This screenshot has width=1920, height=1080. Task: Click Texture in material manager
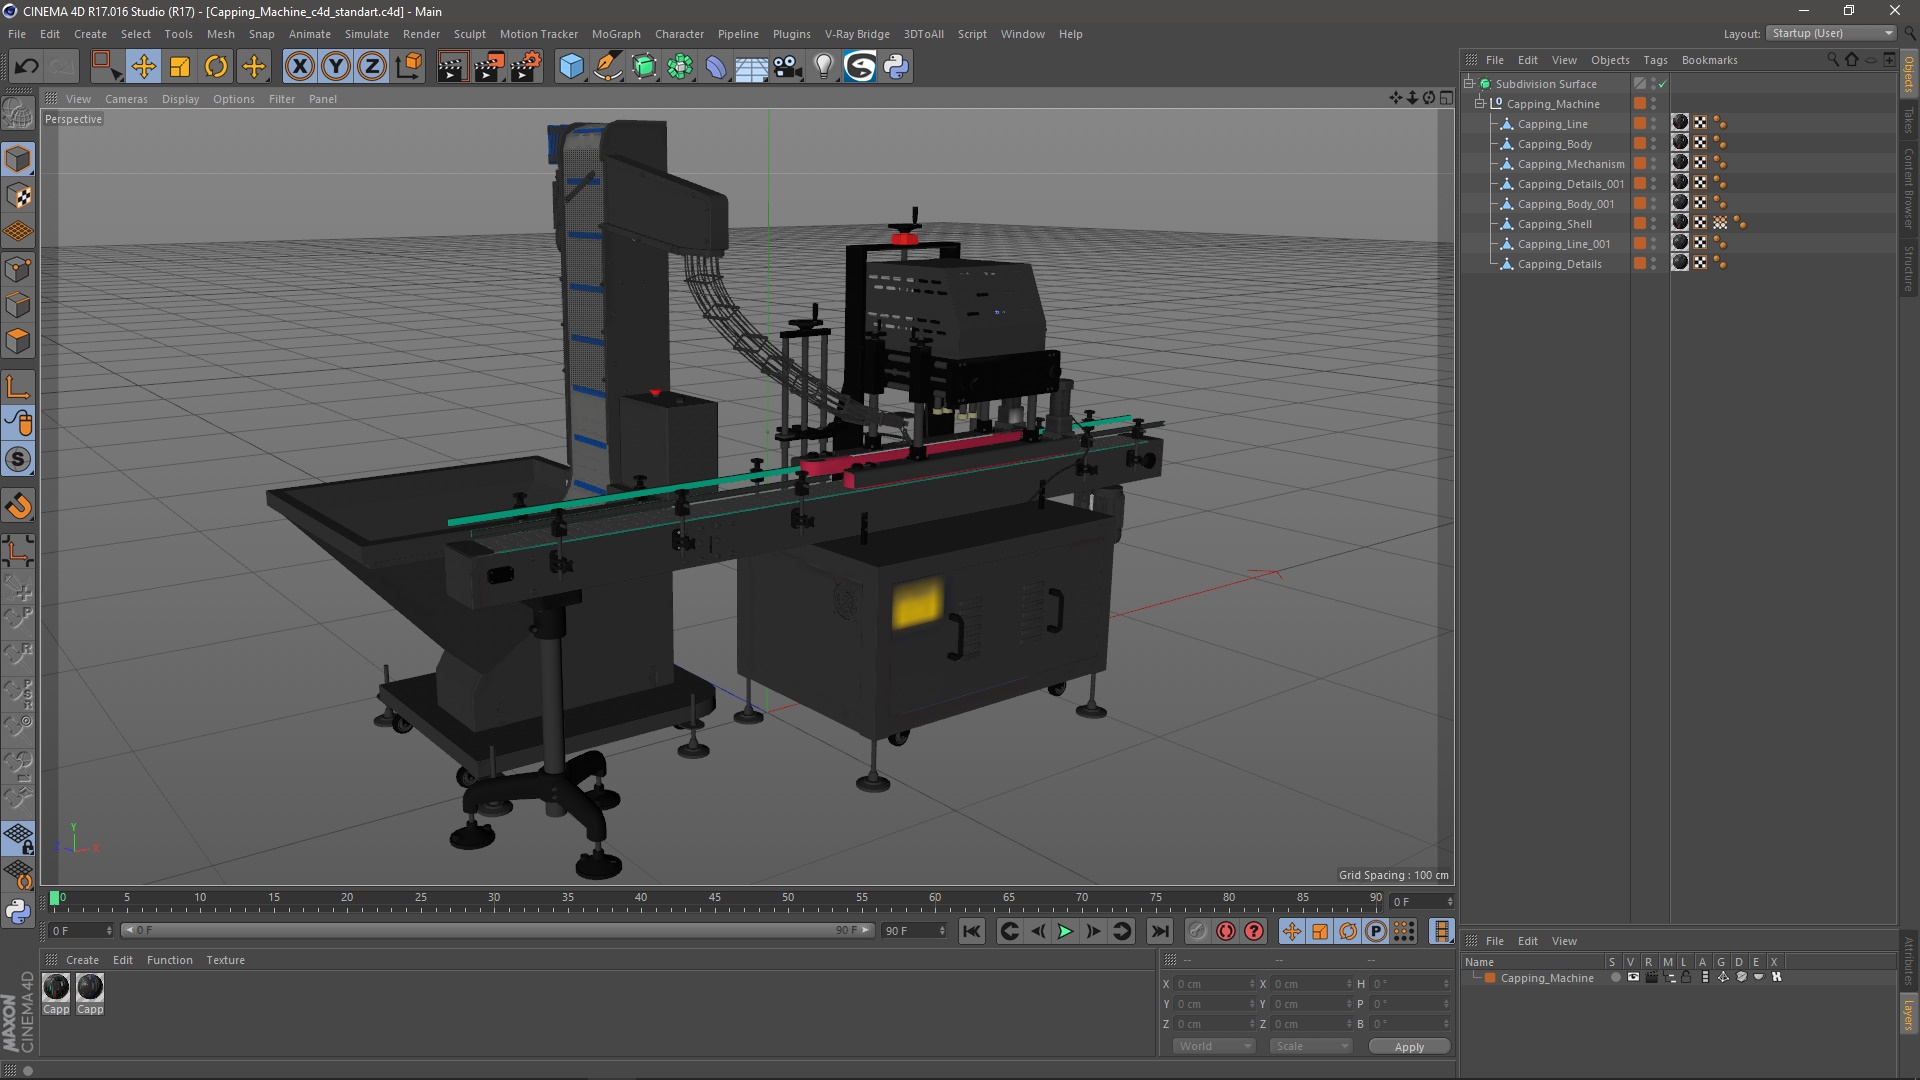point(225,960)
